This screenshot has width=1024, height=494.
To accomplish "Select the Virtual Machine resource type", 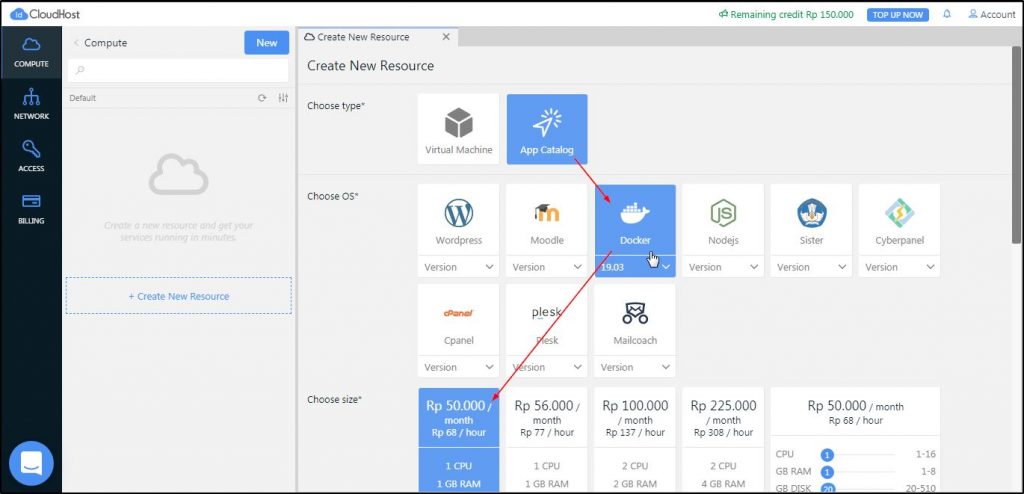I will pos(458,129).
